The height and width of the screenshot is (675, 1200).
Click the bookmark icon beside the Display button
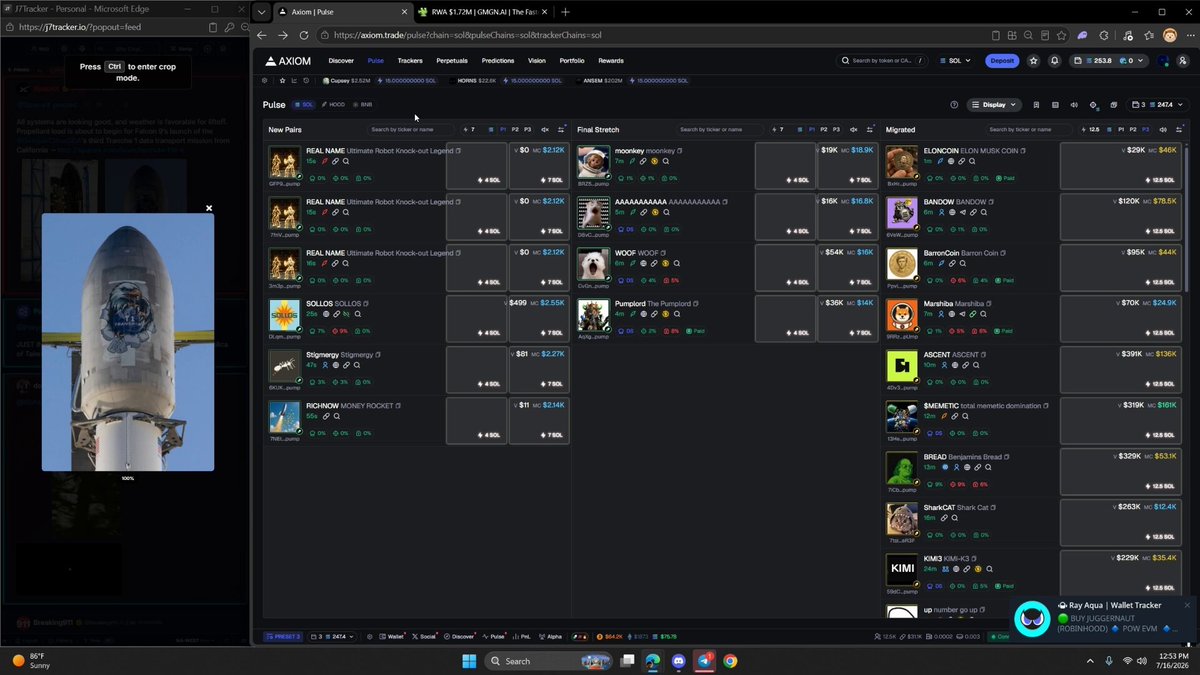1037,104
